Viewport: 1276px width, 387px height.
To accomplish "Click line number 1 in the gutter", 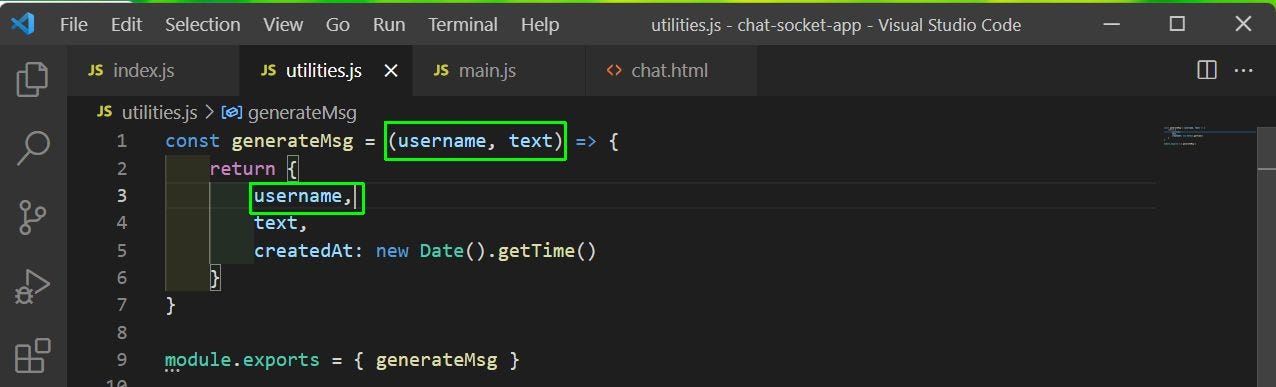I will tap(121, 141).
